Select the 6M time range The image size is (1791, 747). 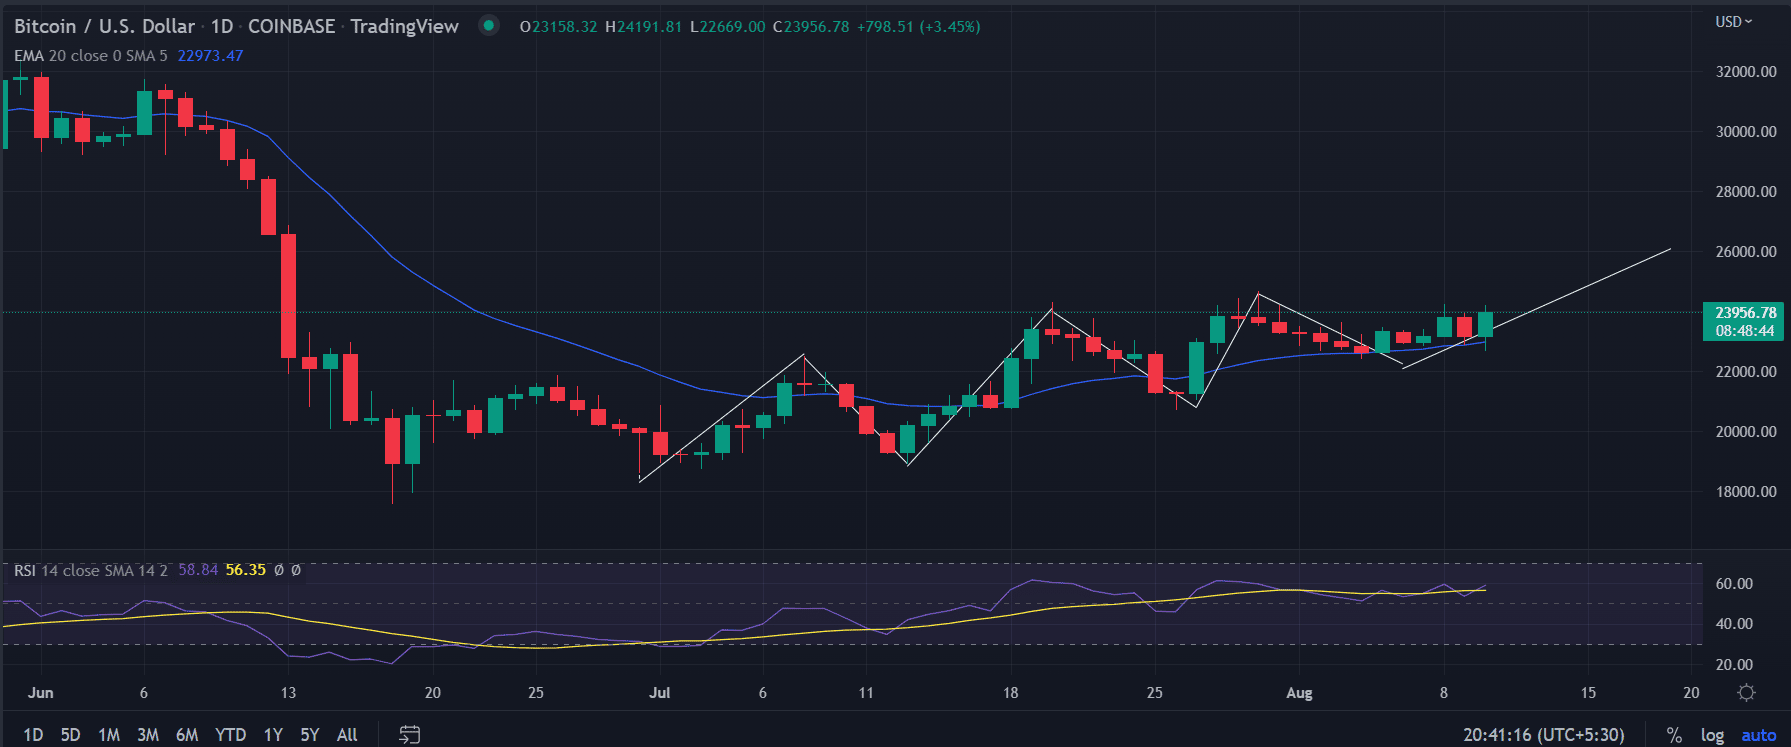point(187,735)
